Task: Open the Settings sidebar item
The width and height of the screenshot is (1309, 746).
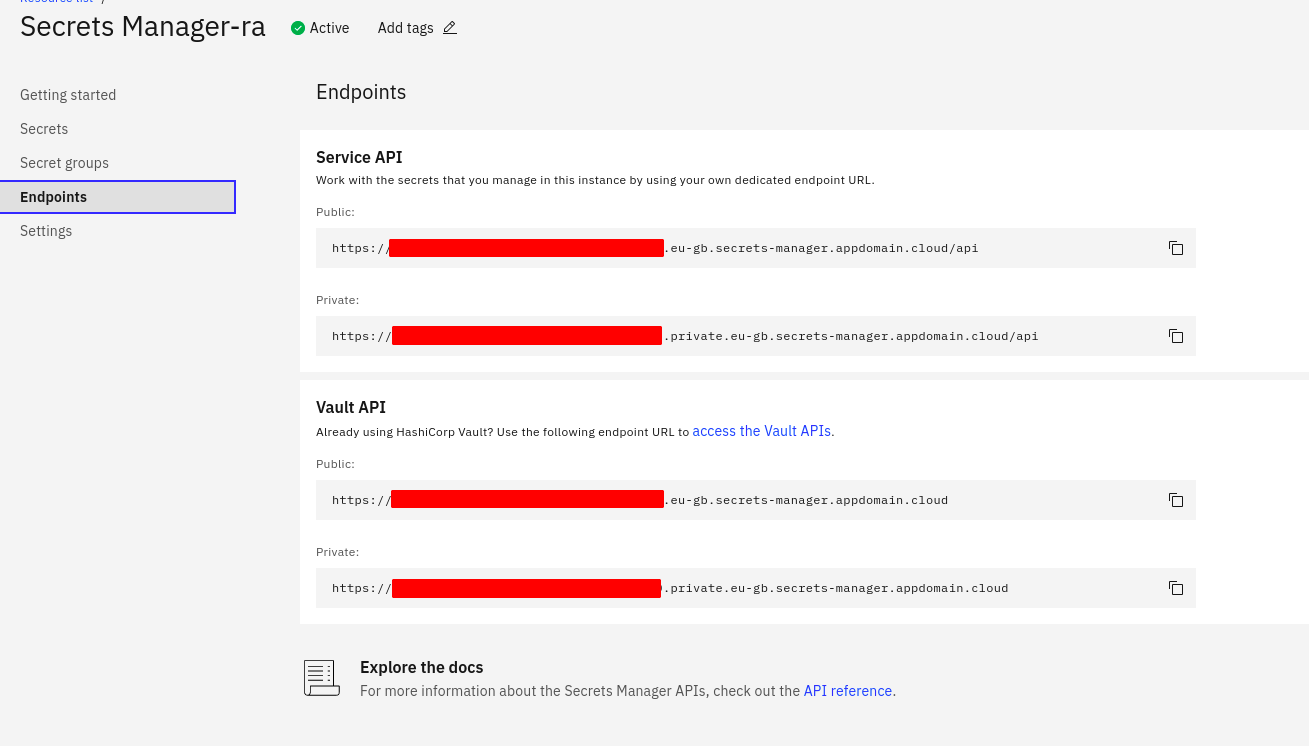Action: [x=46, y=231]
